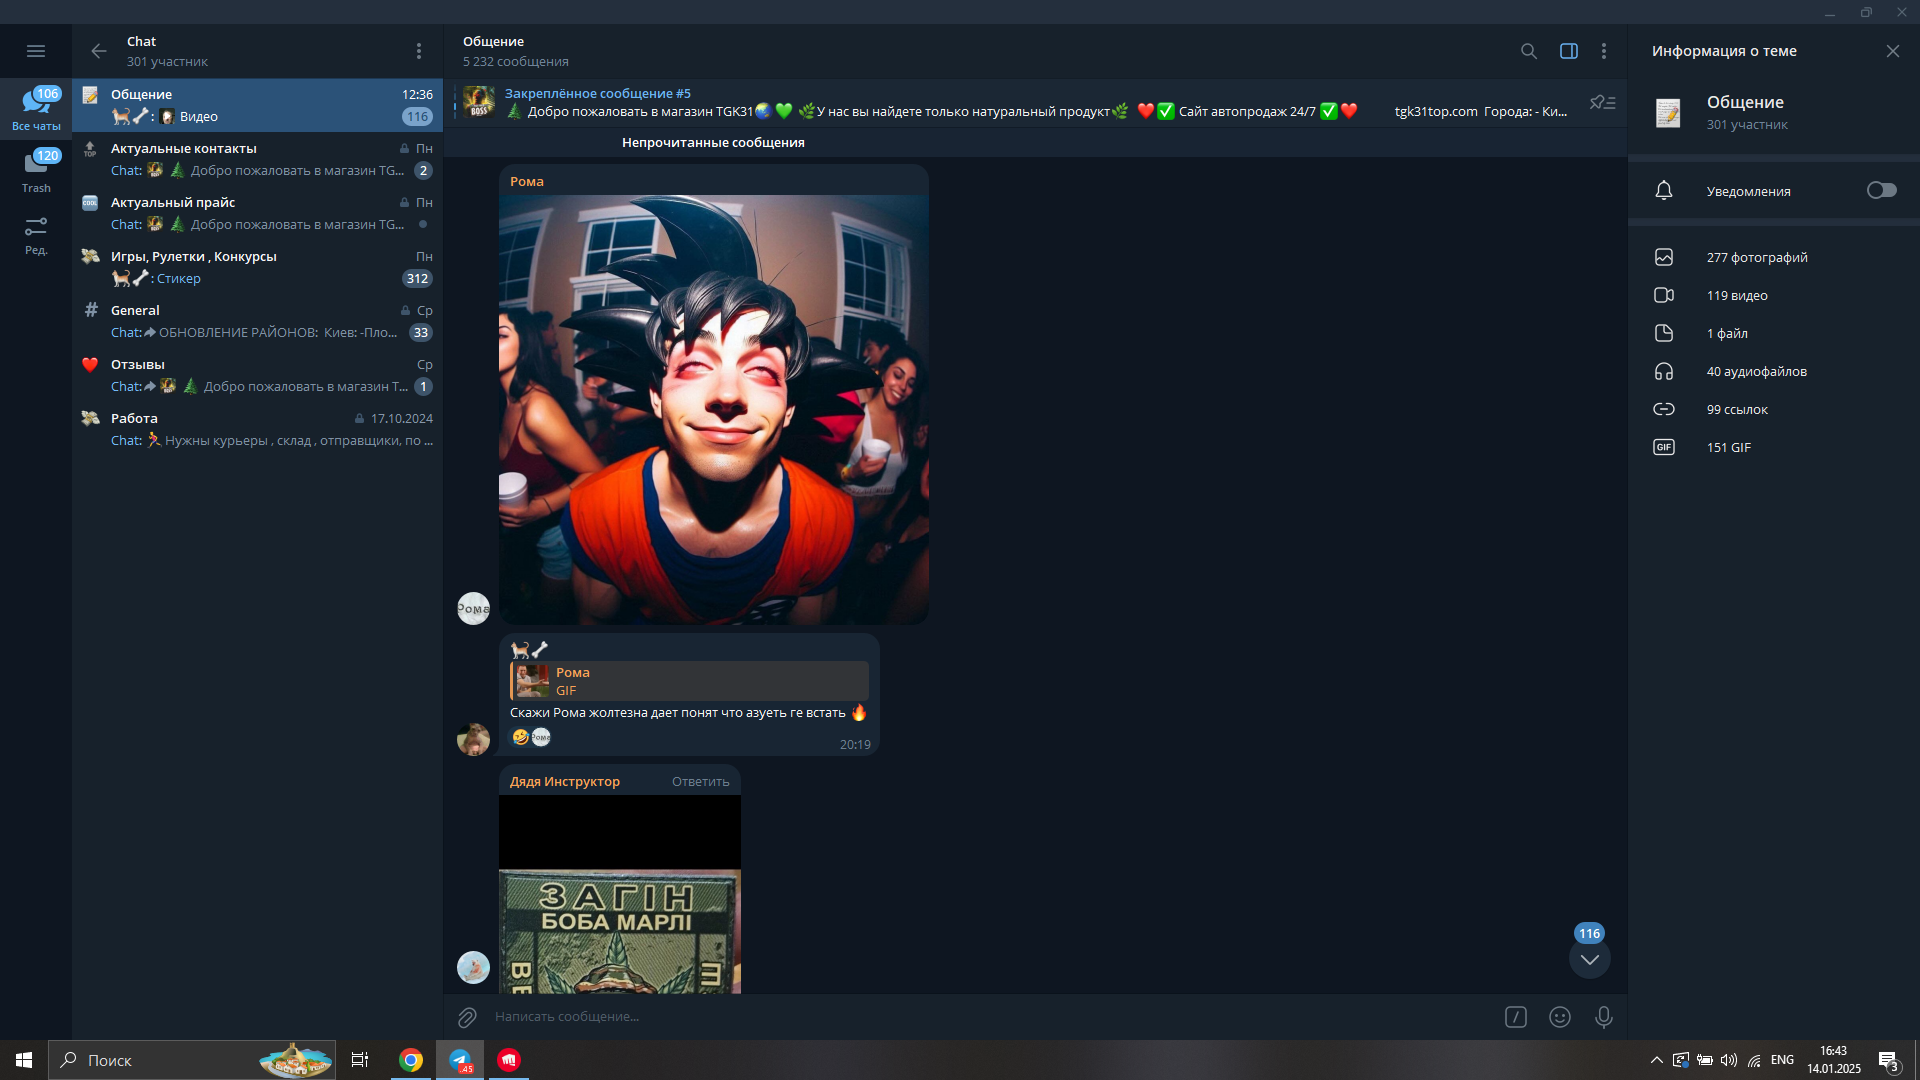The image size is (1920, 1080).
Task: Select the Trash chat folder
Action: (36, 171)
